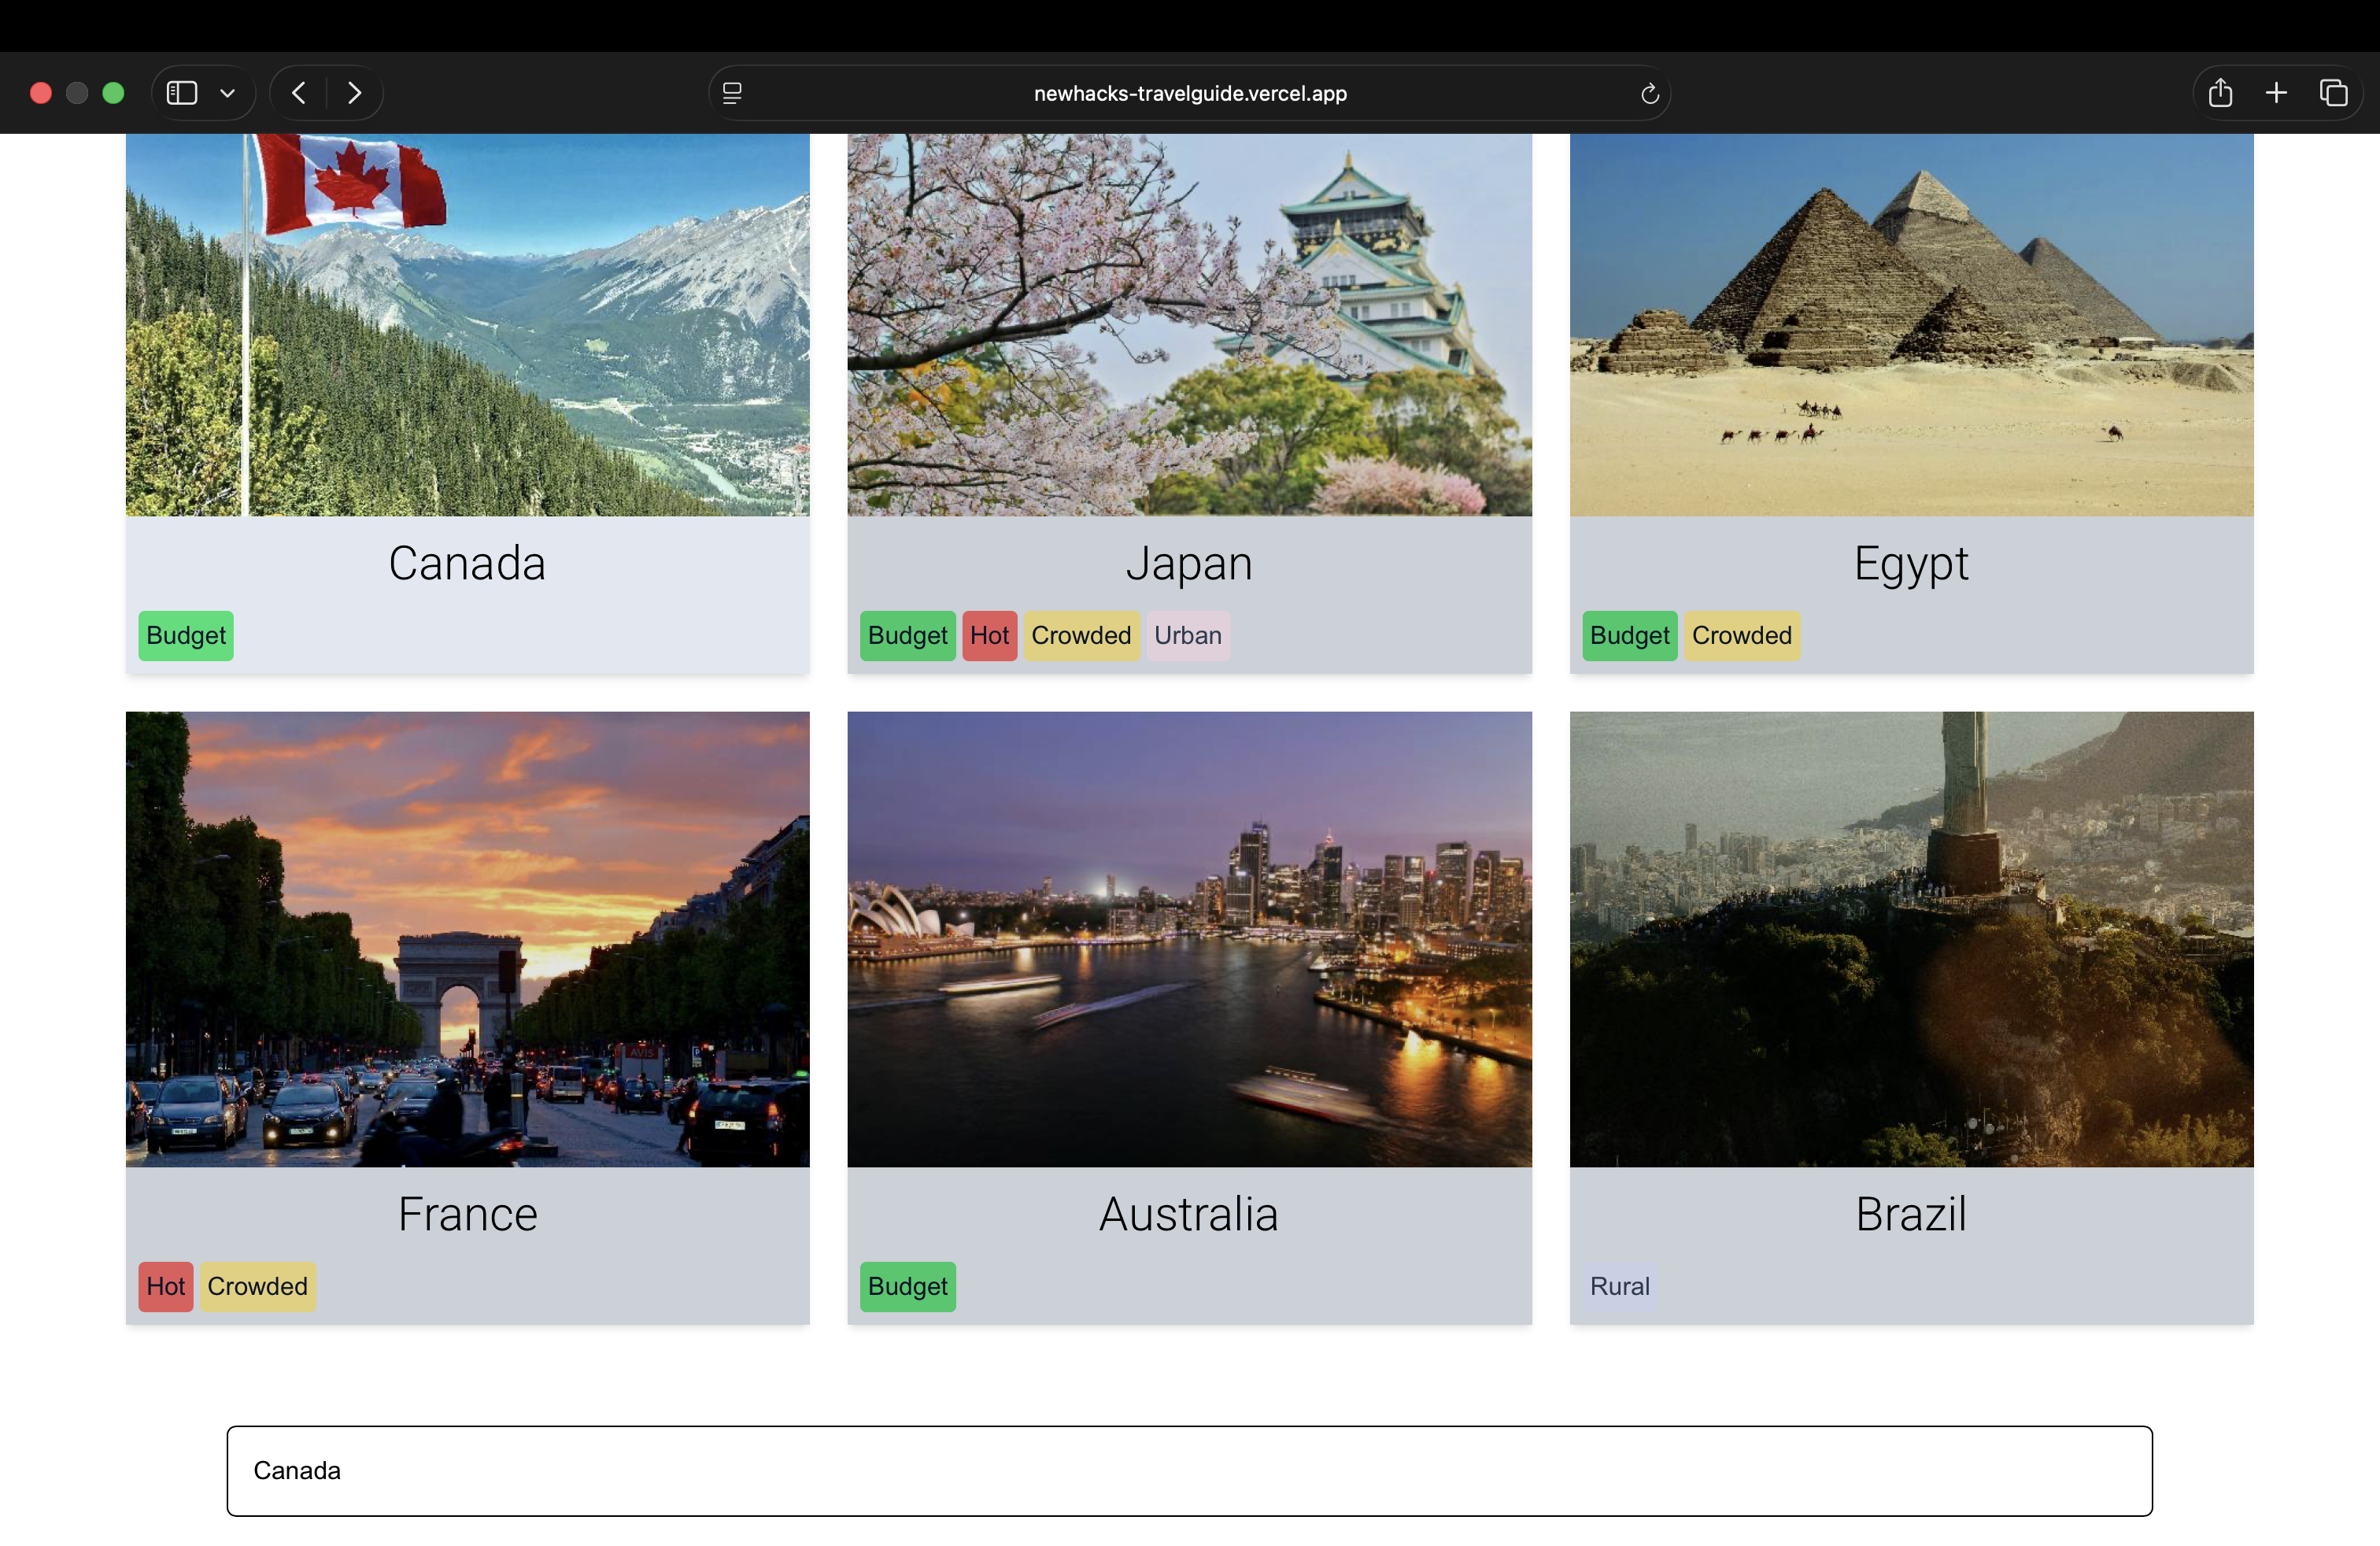Viewport: 2380px width, 1546px height.
Task: Select Egypt's Crowded tag
Action: coord(1741,635)
